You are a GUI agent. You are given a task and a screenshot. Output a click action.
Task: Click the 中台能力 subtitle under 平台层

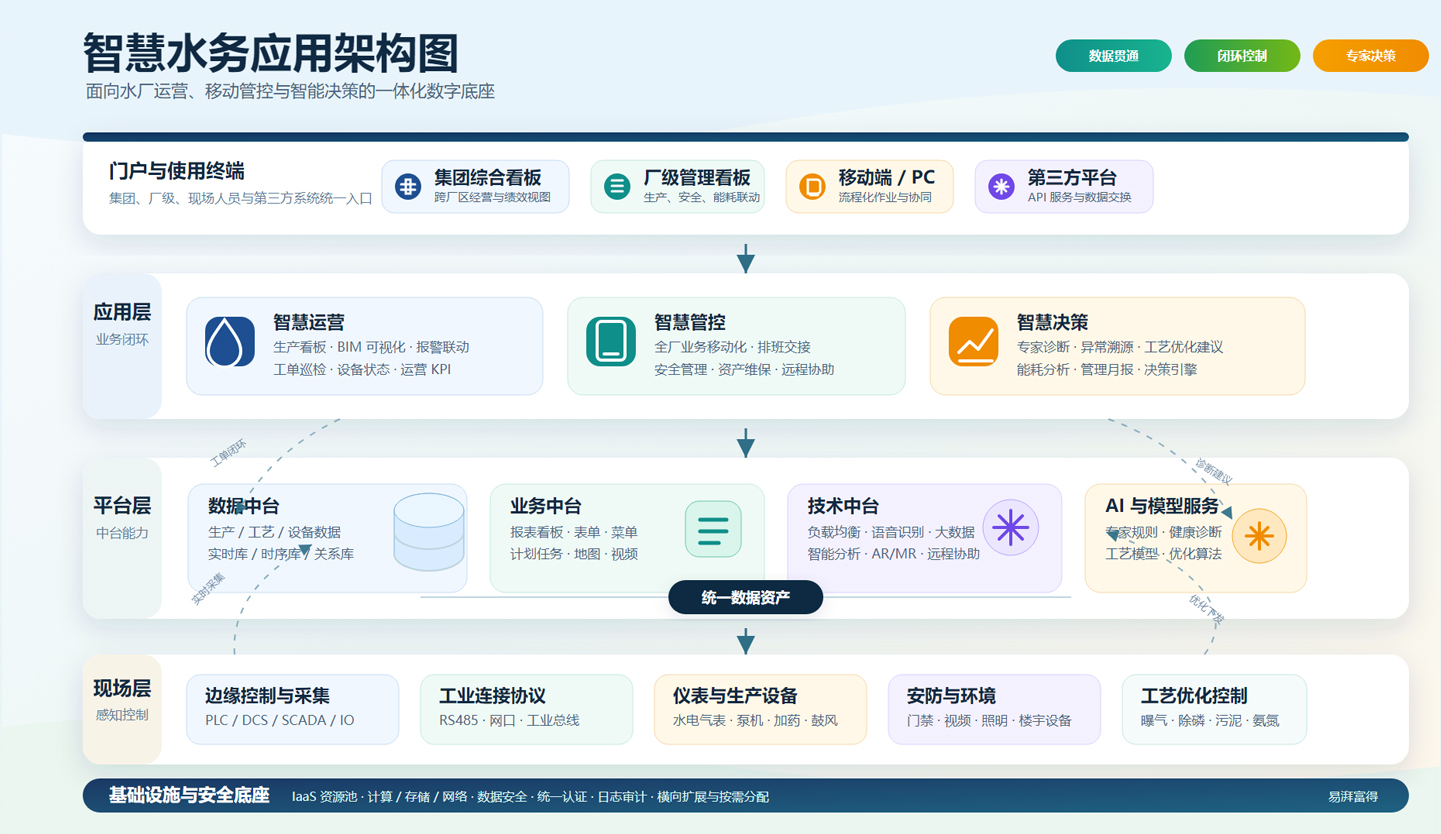pyautogui.click(x=122, y=532)
